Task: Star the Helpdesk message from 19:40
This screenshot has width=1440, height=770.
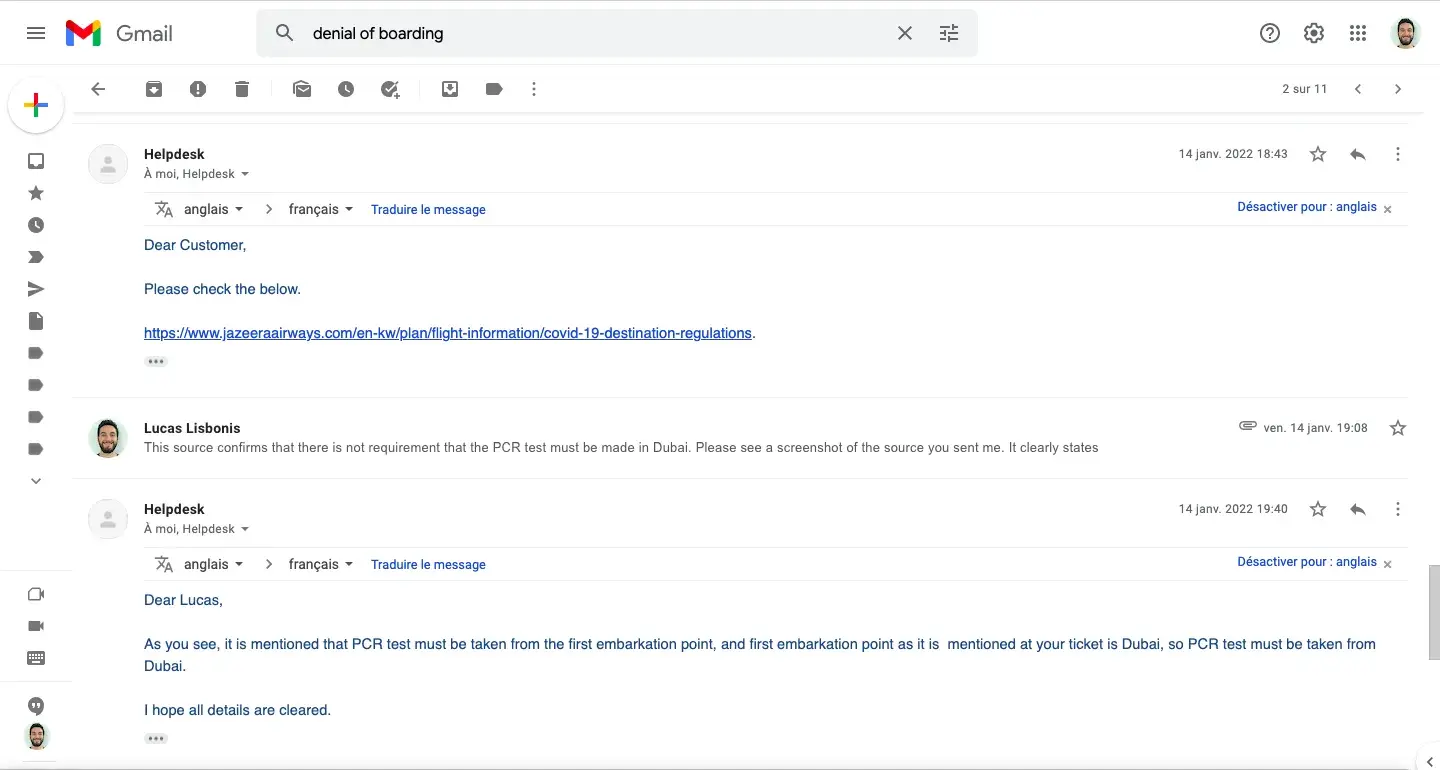Action: click(1318, 509)
